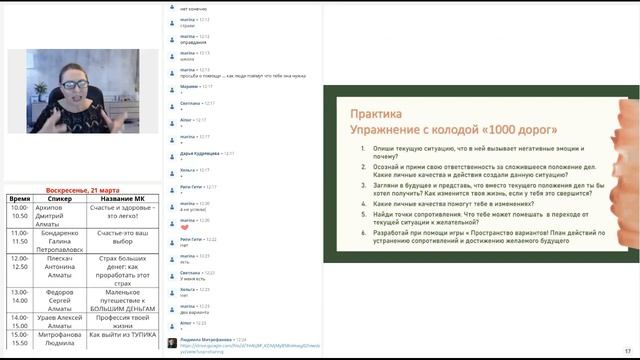Image resolution: width=640 pixels, height=360 pixels.
Task: Click avatar next to marina's heart message
Action: pos(172,223)
